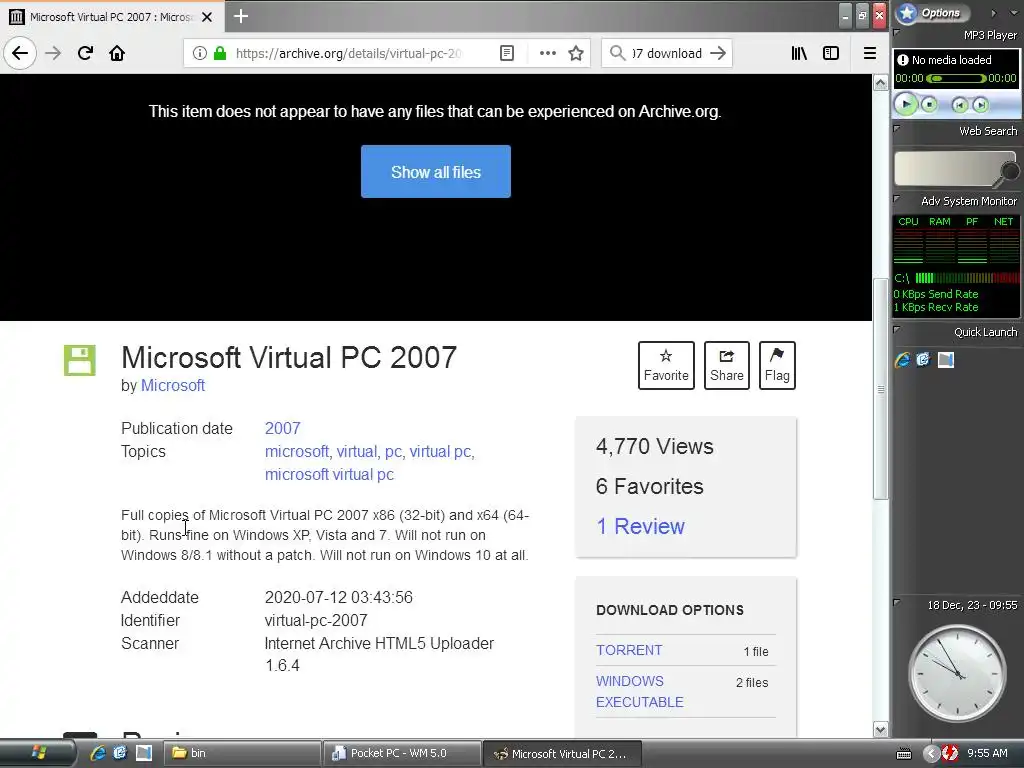Show the browser sidebars
Viewport: 1024px width, 768px height.
[x=831, y=53]
